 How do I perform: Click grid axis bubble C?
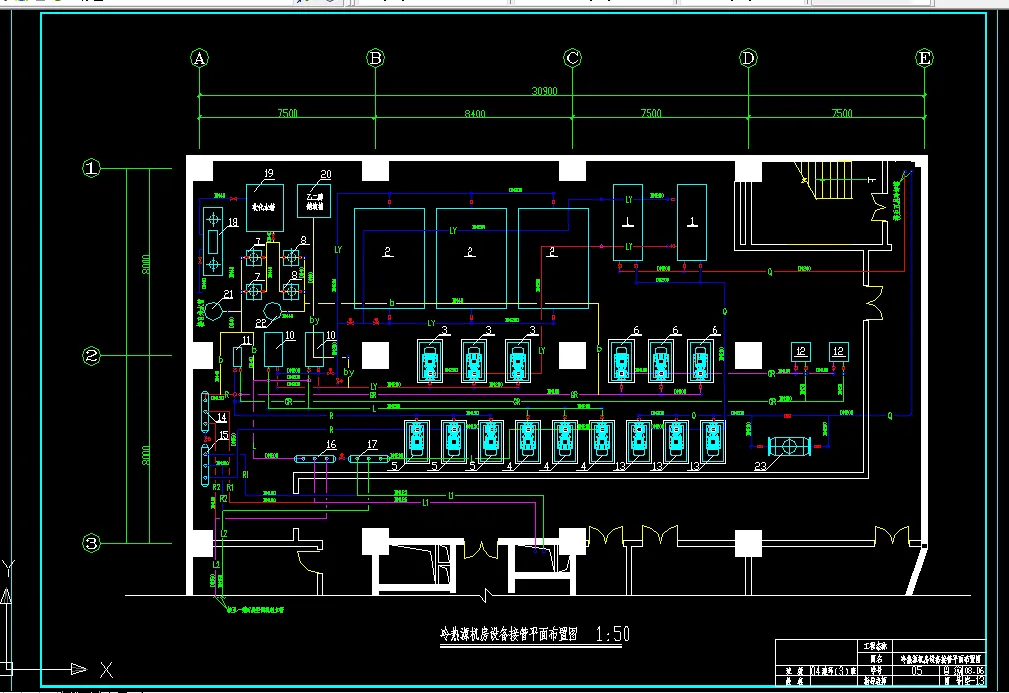coord(572,58)
